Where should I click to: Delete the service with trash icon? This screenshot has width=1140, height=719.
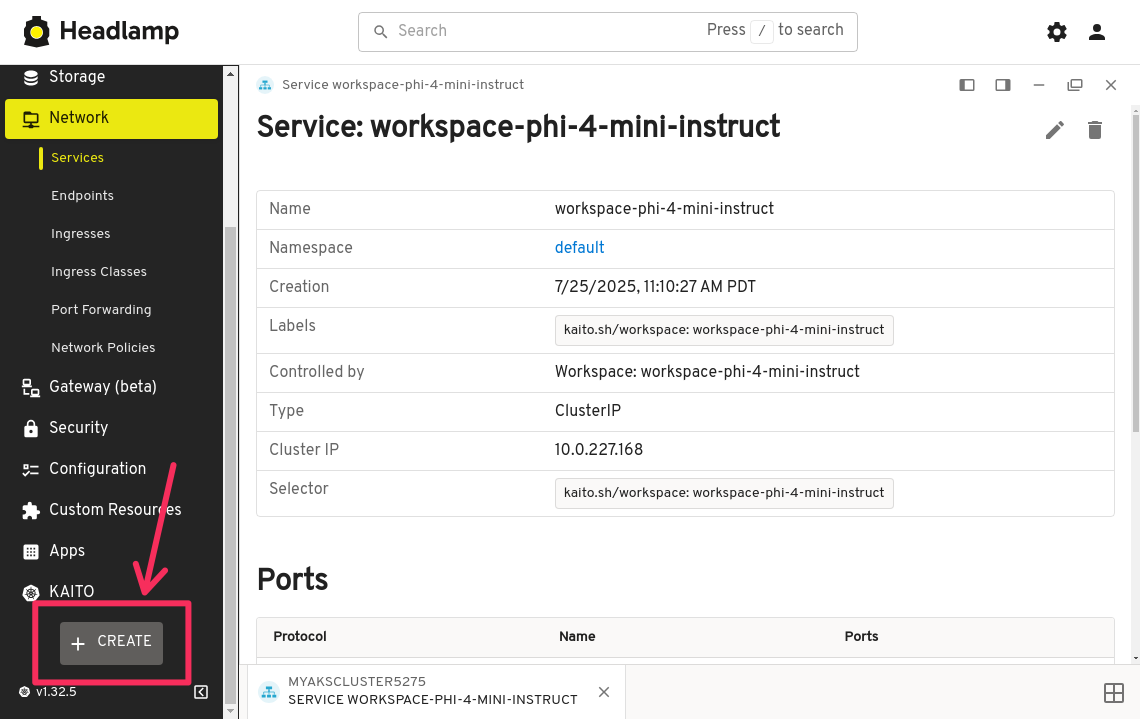click(x=1095, y=130)
